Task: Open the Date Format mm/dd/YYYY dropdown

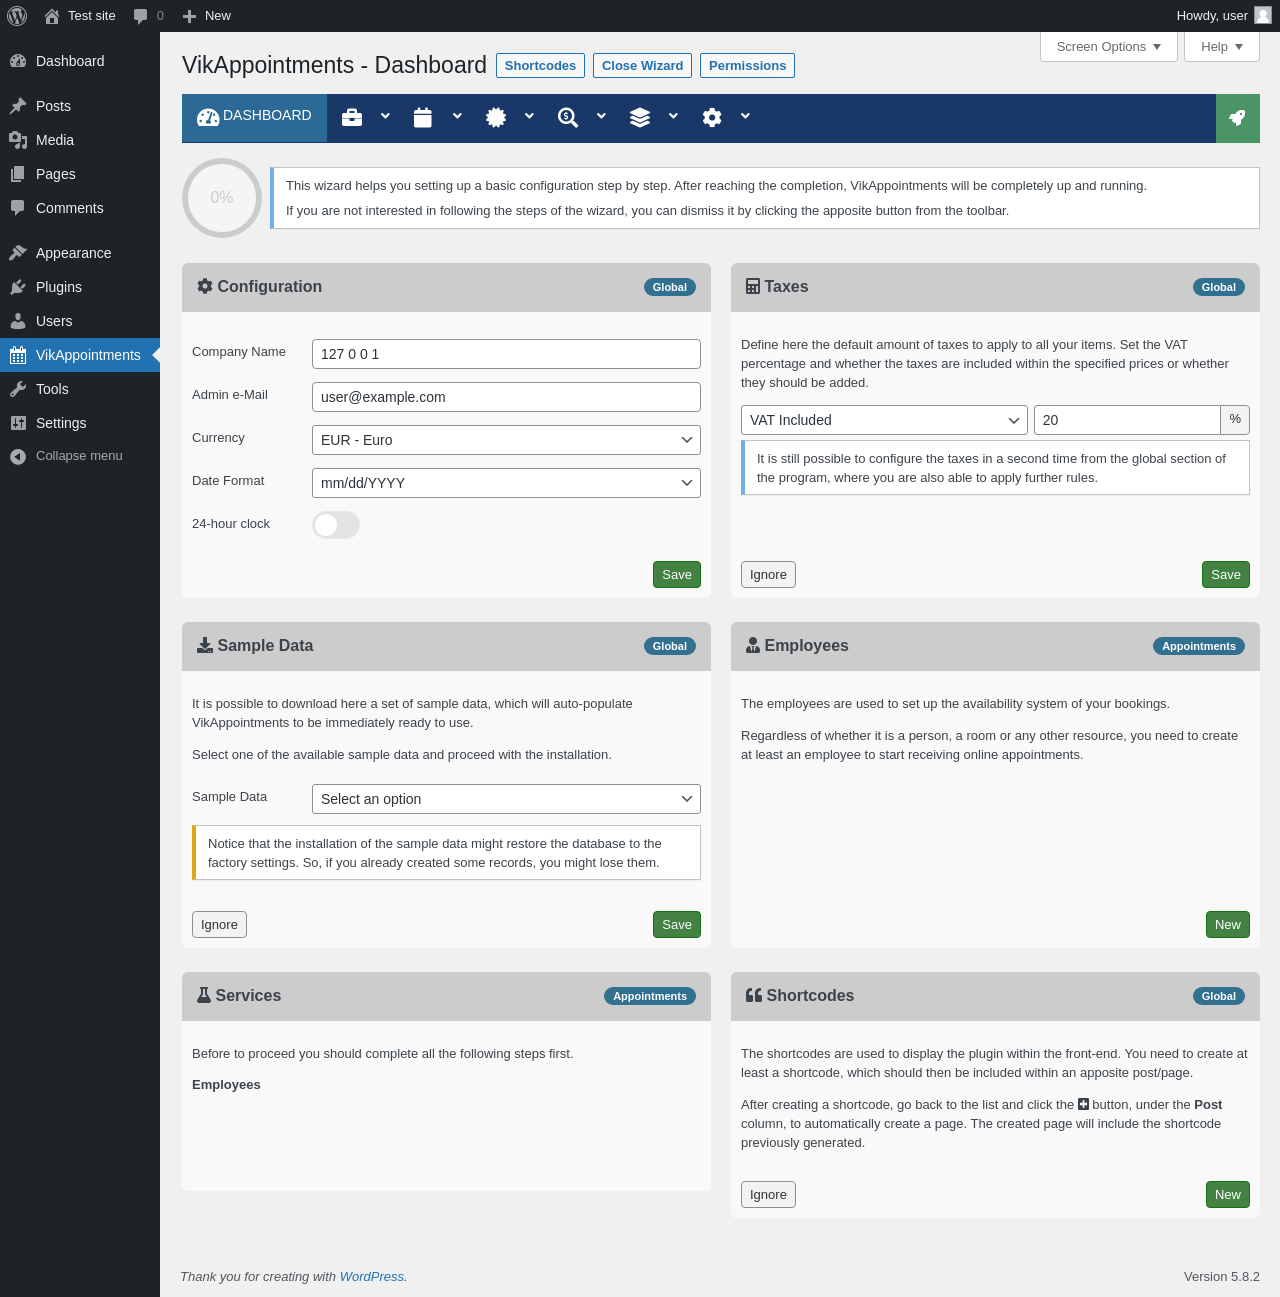Action: pos(506,483)
